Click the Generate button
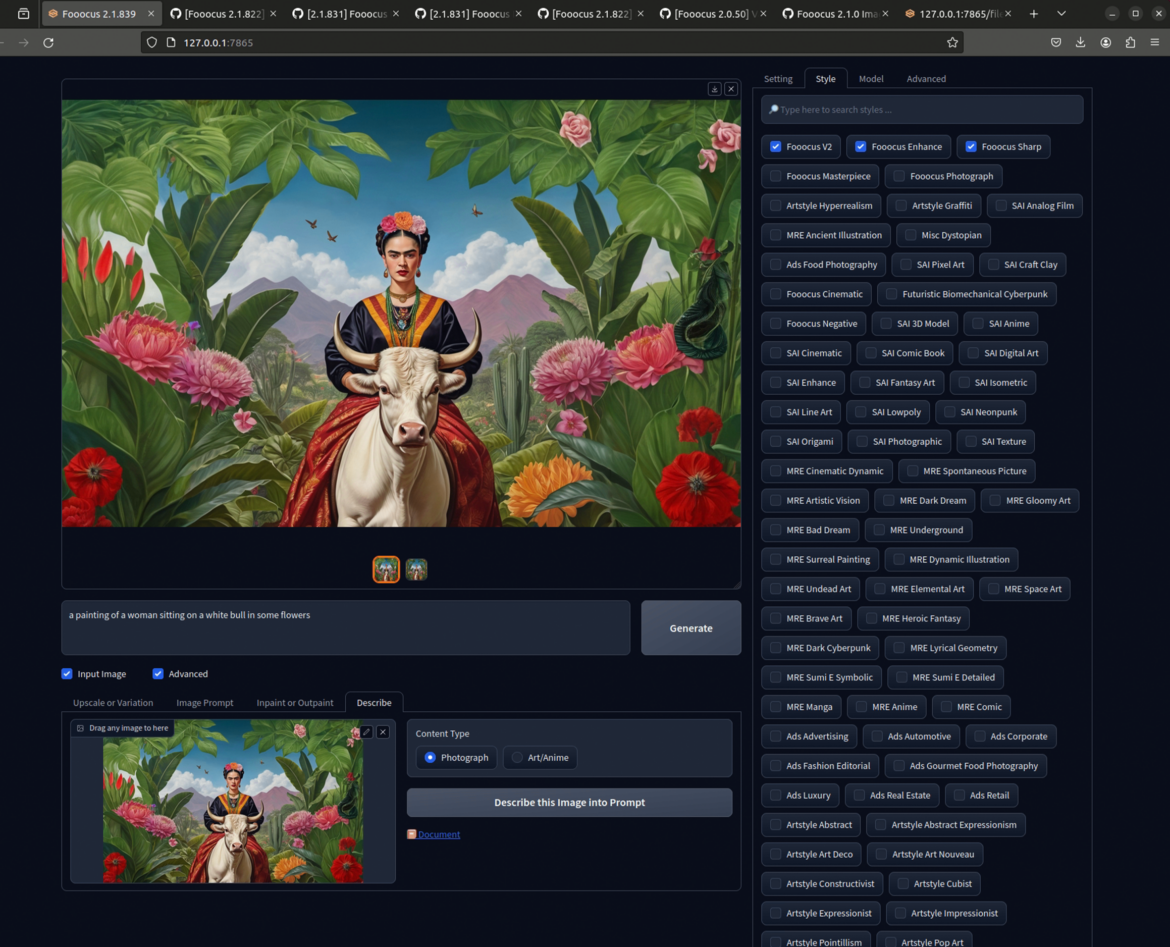The height and width of the screenshot is (947, 1170). click(x=691, y=628)
